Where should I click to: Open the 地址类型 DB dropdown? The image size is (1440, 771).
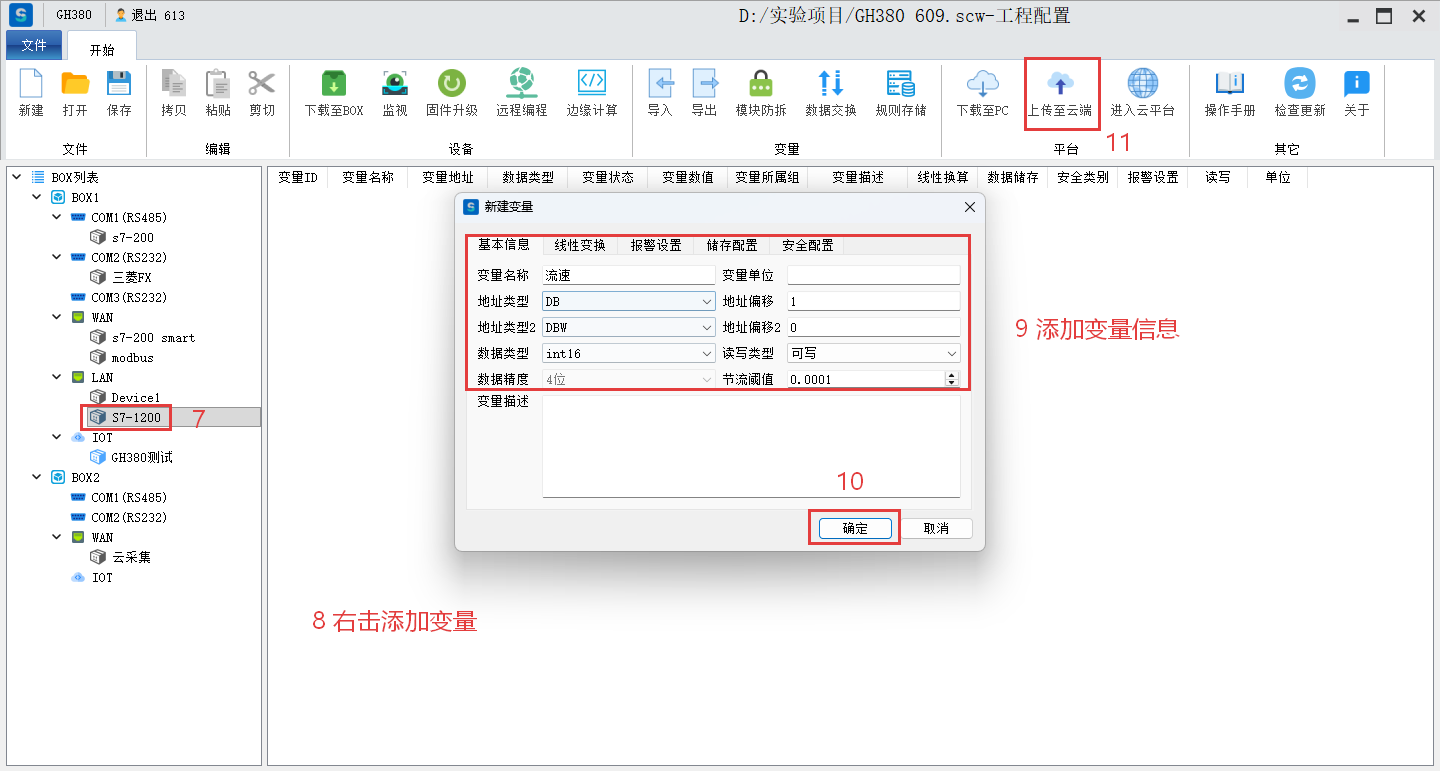[x=628, y=301]
